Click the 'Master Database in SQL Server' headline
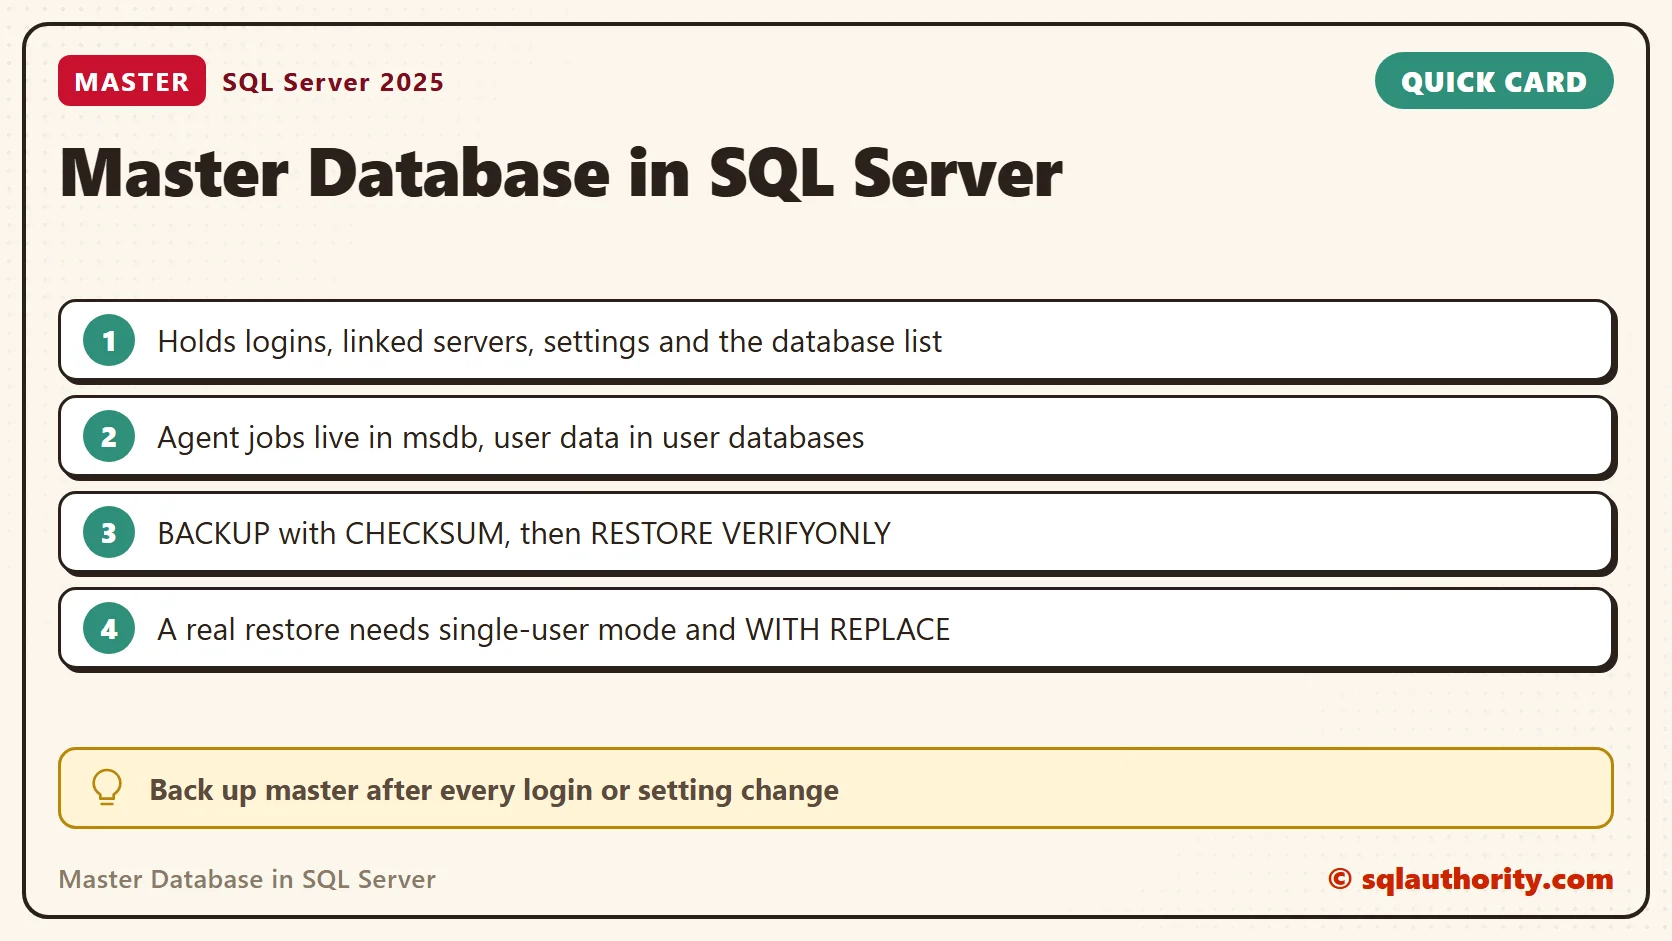Image resolution: width=1672 pixels, height=941 pixels. click(561, 173)
